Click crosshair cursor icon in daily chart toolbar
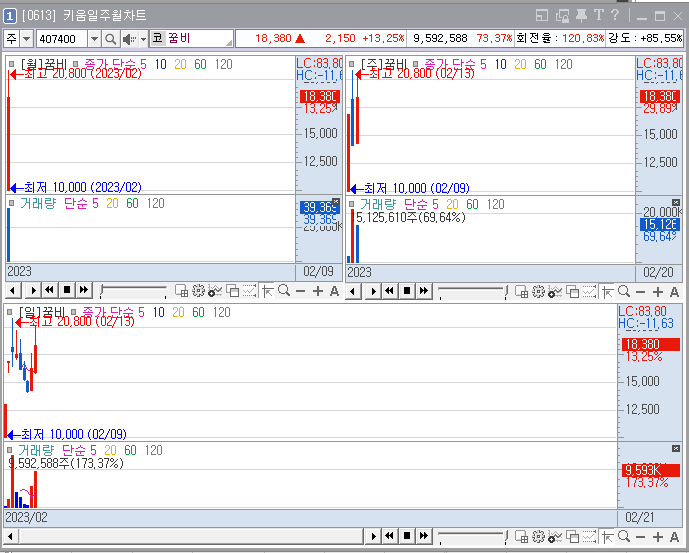The width and height of the screenshot is (689, 553). pos(607,537)
